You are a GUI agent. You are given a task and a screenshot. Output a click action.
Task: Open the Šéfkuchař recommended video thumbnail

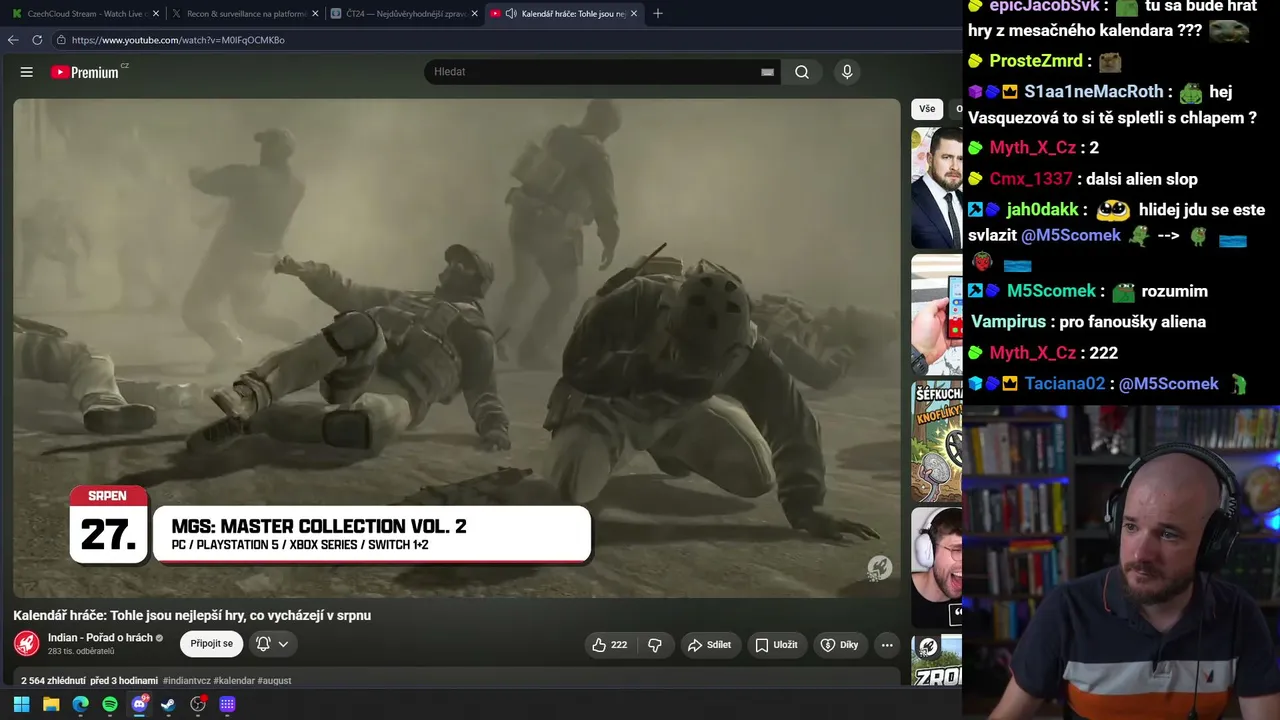pyautogui.click(x=937, y=441)
